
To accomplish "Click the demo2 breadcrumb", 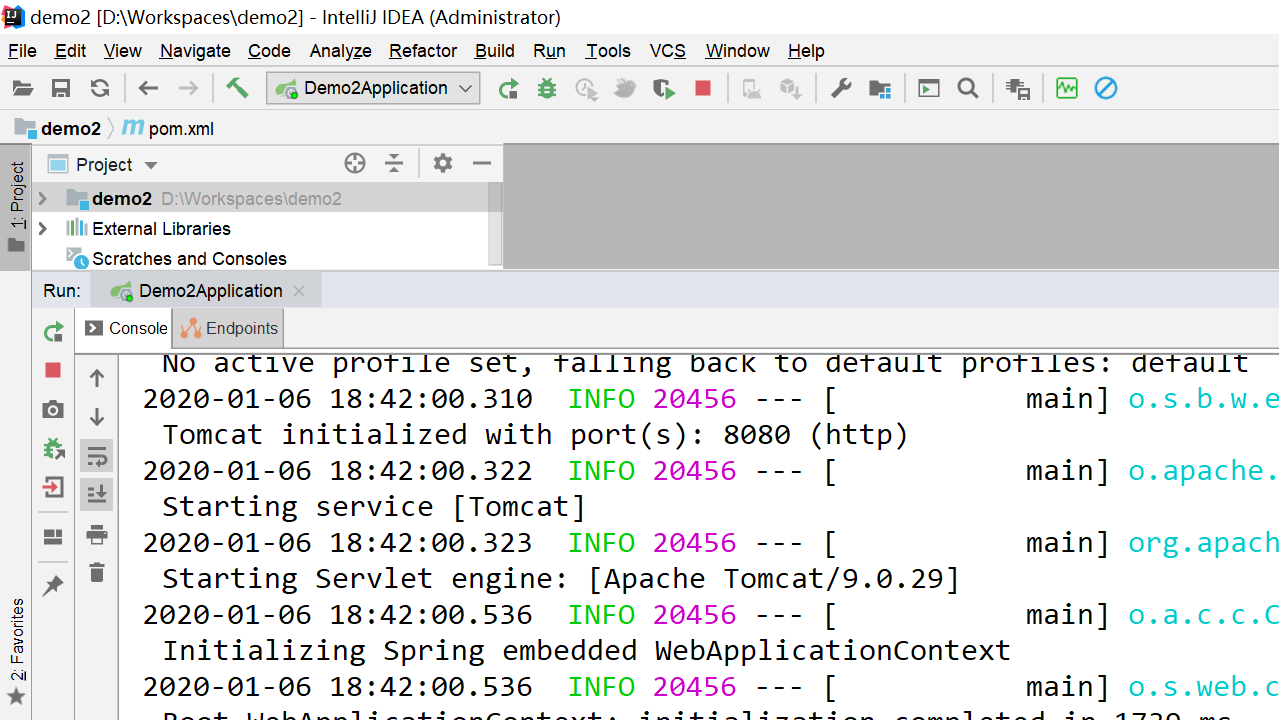I will pos(59,128).
